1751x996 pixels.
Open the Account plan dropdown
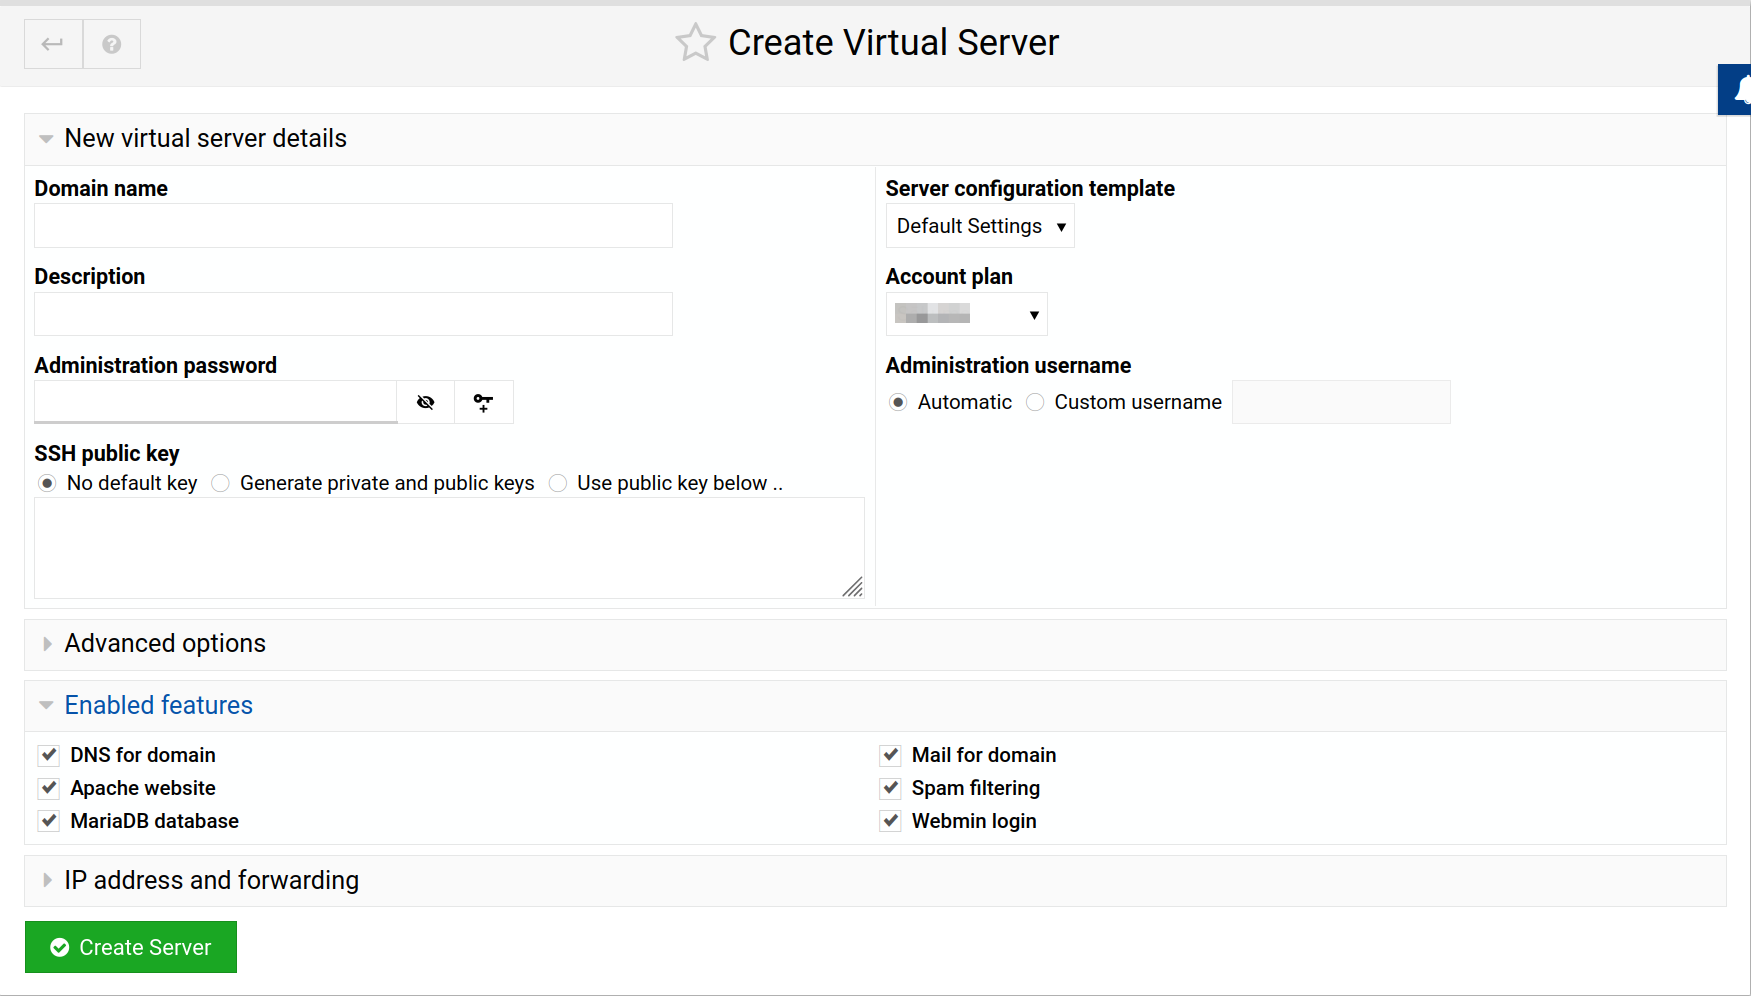pyautogui.click(x=966, y=315)
